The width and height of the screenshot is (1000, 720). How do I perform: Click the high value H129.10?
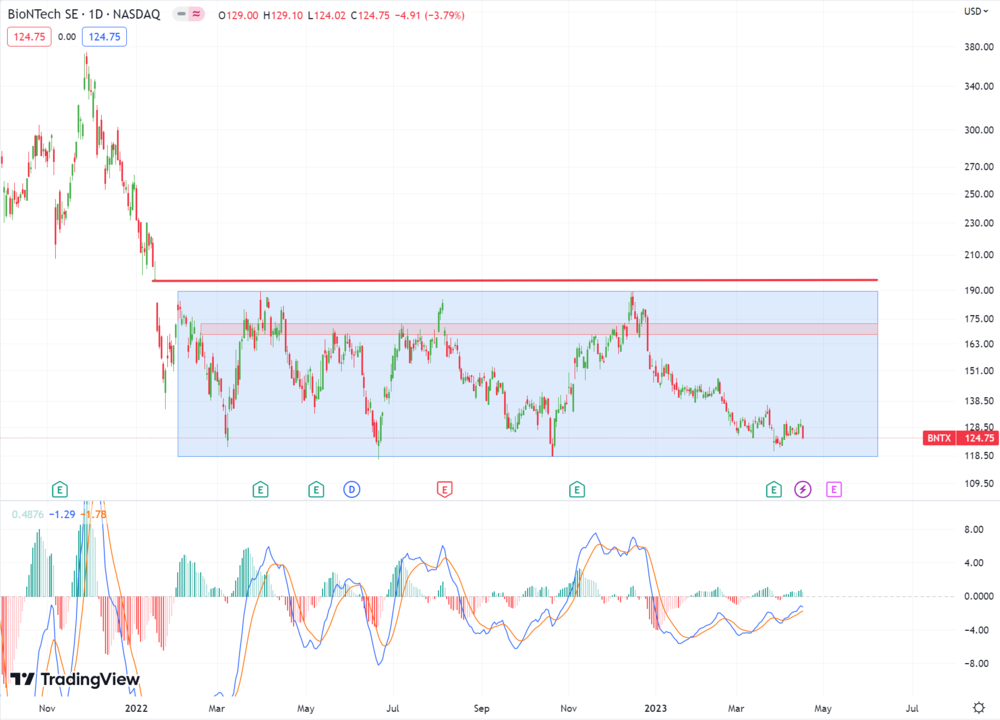coord(283,15)
